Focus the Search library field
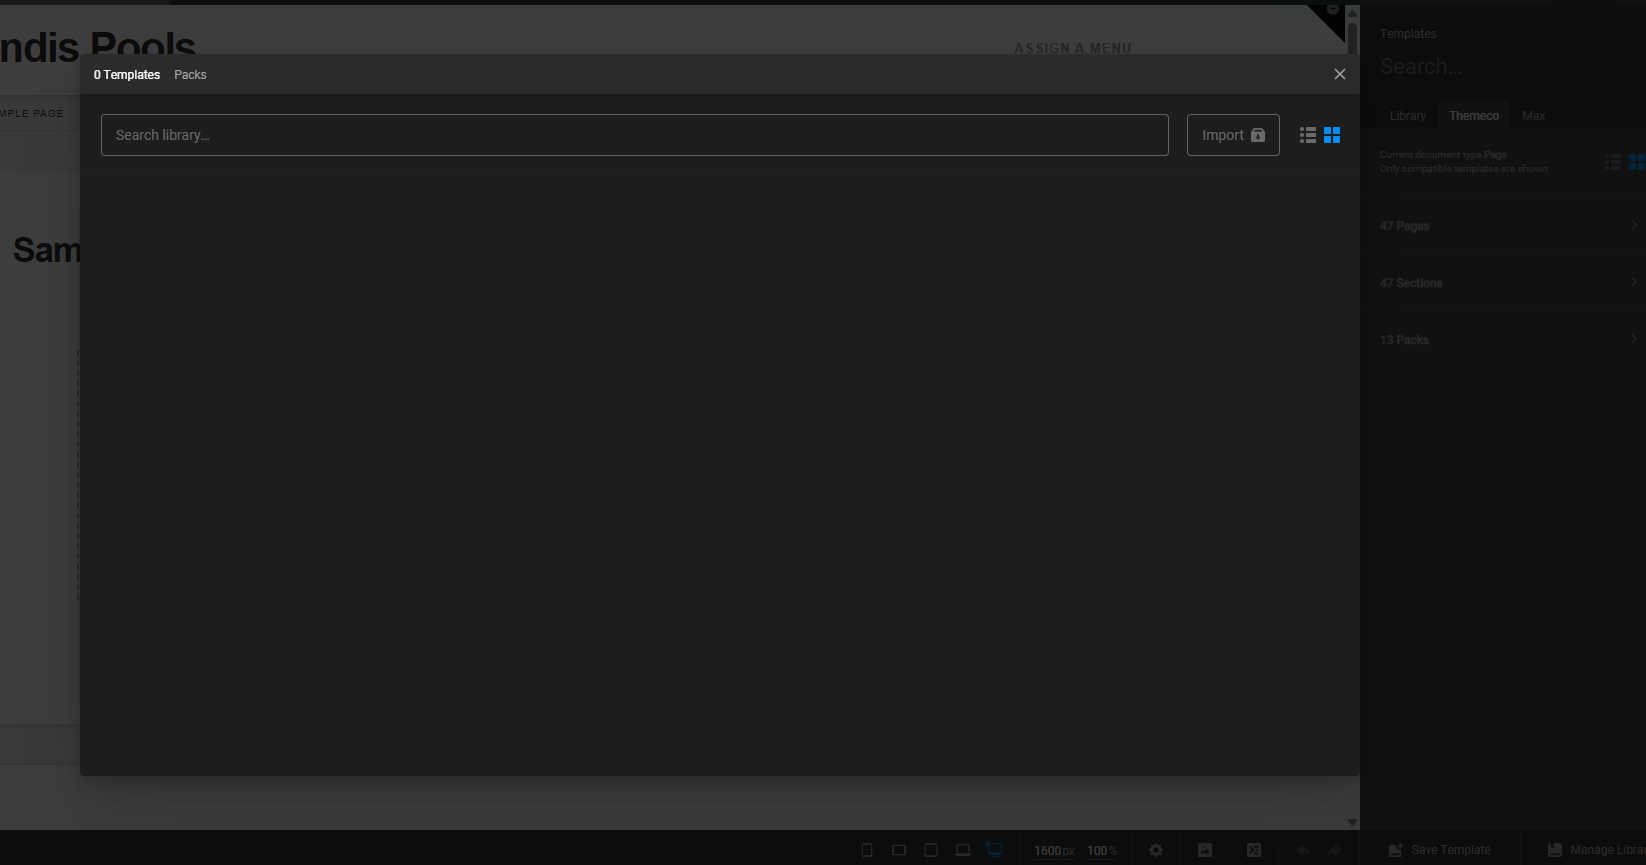The height and width of the screenshot is (865, 1646). (x=634, y=135)
